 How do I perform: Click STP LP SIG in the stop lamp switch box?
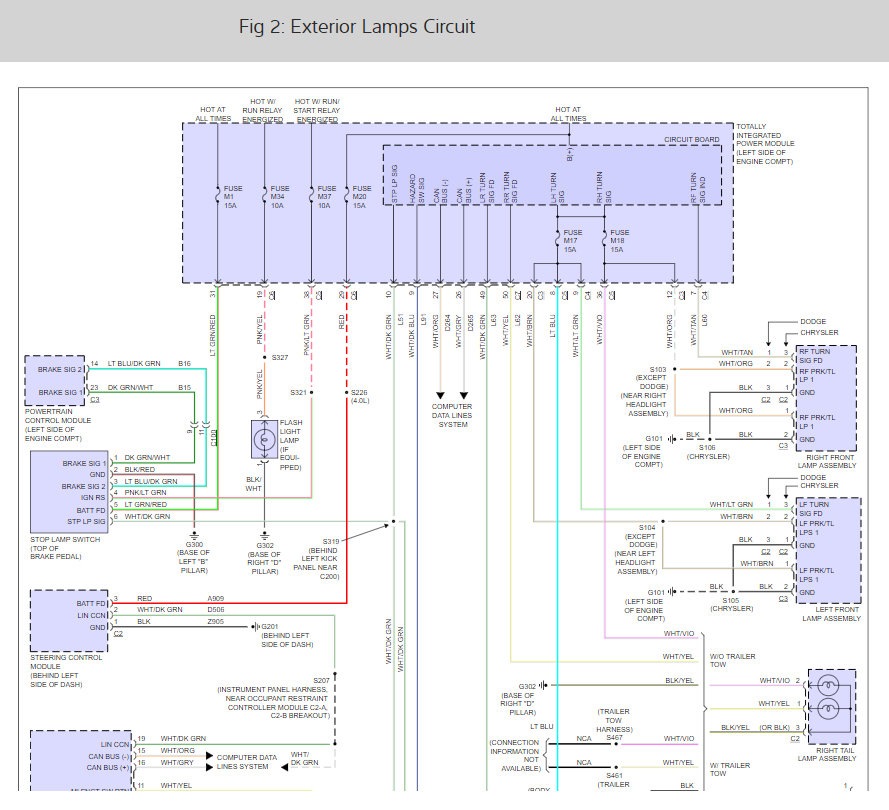coord(86,521)
